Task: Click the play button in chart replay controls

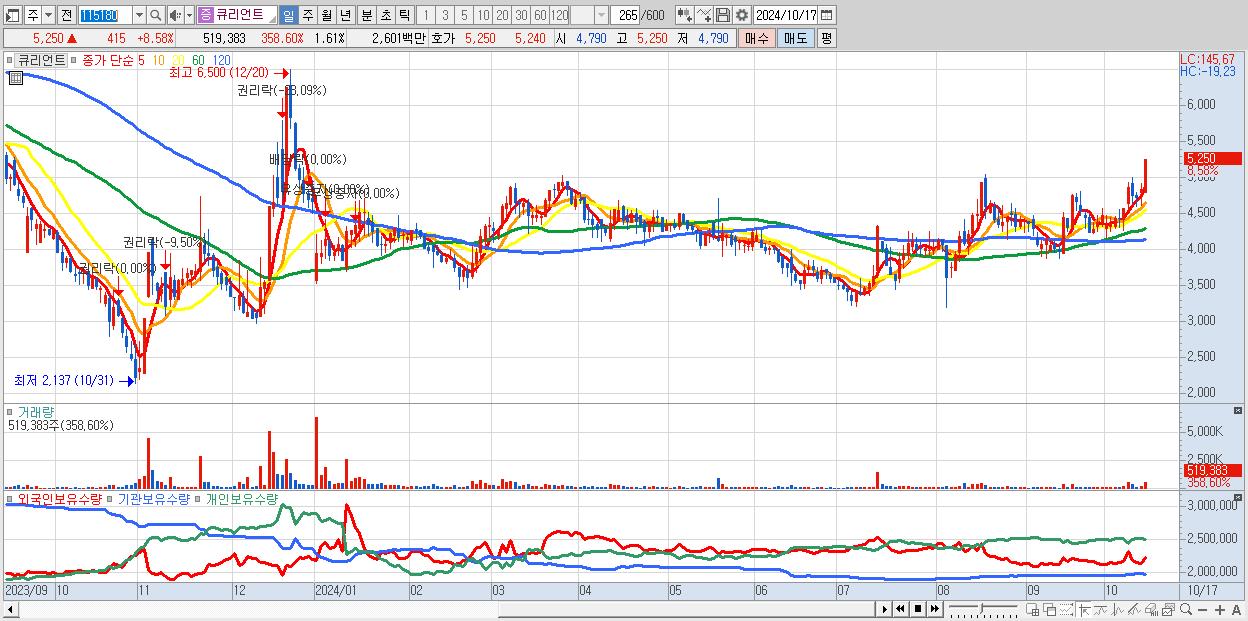Action: (x=885, y=609)
